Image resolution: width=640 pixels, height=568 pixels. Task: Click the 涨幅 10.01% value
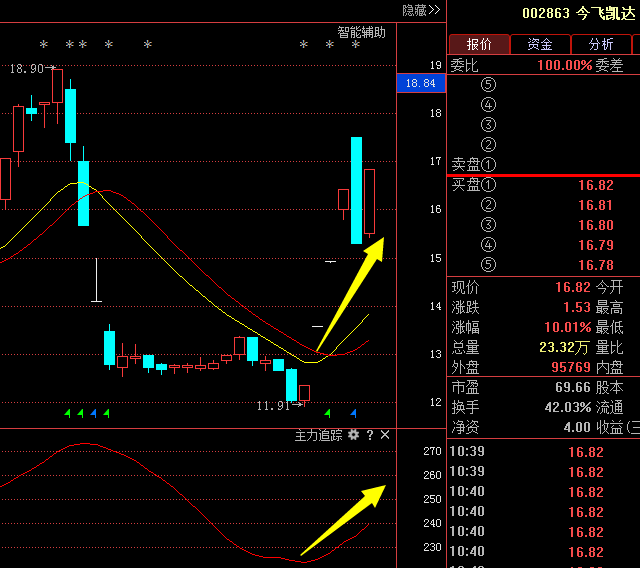click(568, 327)
